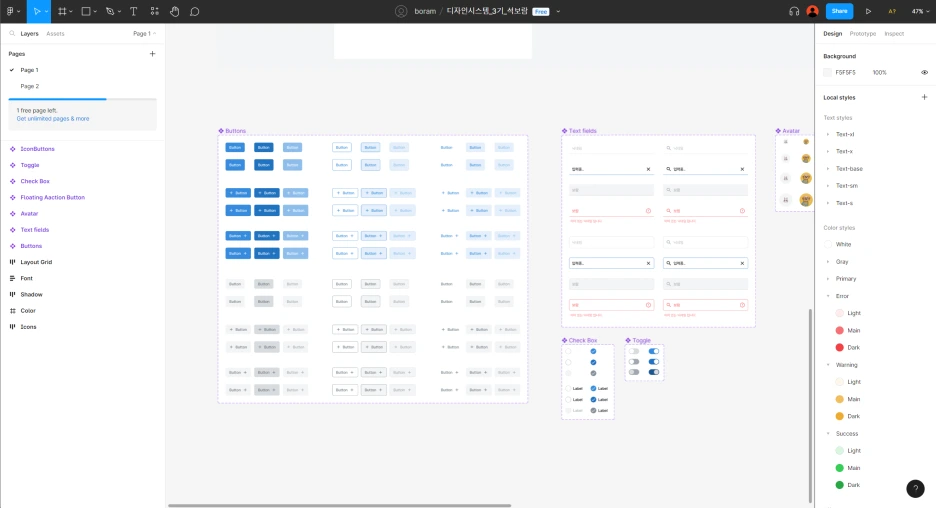
Task: Select the Text tool
Action: 133,11
